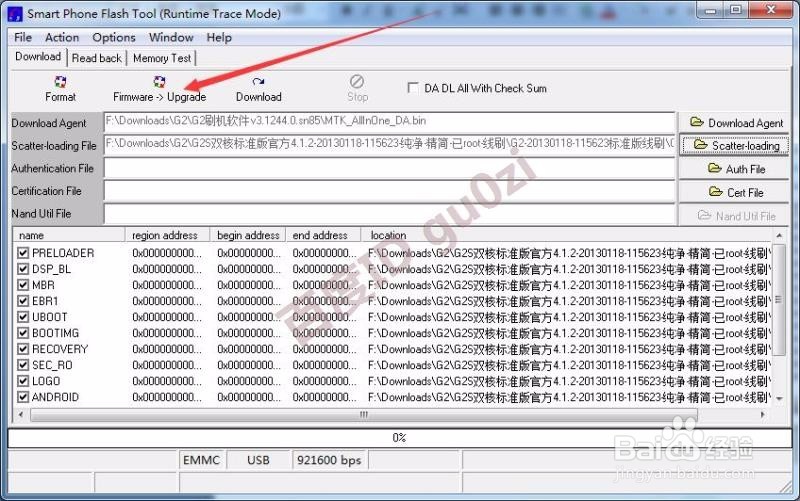Click the Scatter-loading File path field
This screenshot has height=501, width=800.
(x=389, y=144)
